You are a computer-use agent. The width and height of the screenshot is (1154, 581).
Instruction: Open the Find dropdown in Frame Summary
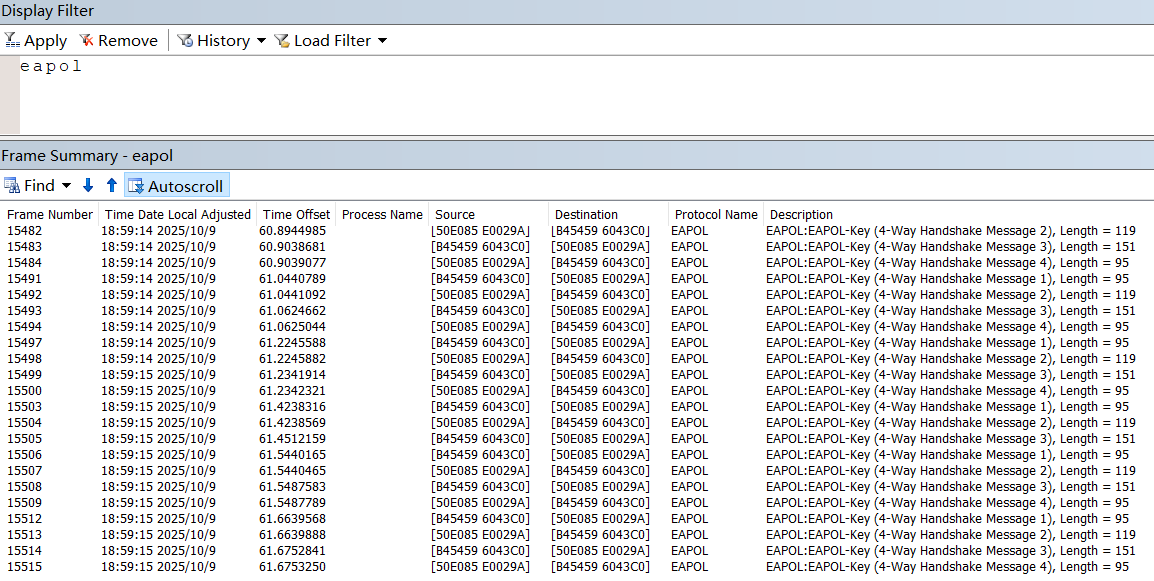(x=38, y=186)
